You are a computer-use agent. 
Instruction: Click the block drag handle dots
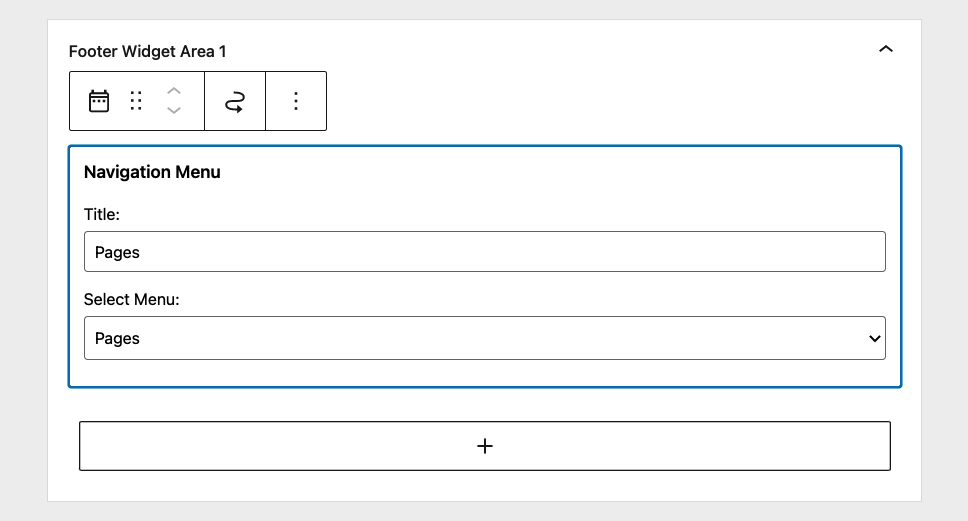point(136,101)
